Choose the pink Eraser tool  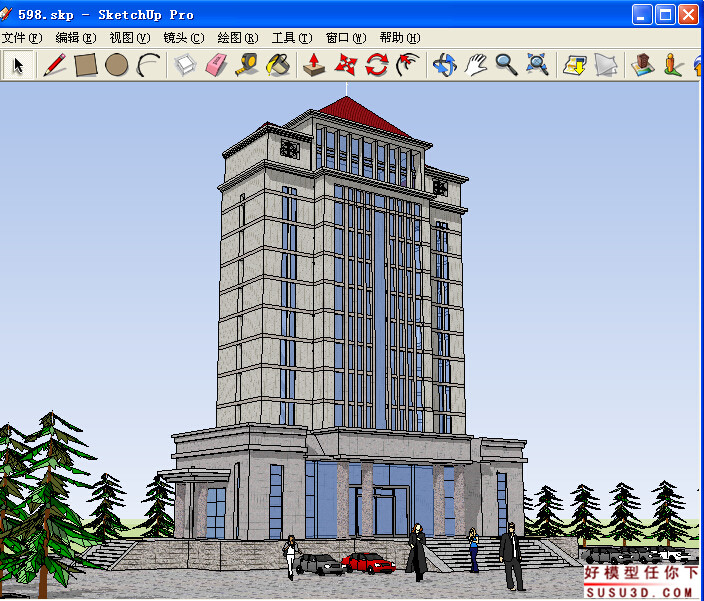pyautogui.click(x=216, y=66)
